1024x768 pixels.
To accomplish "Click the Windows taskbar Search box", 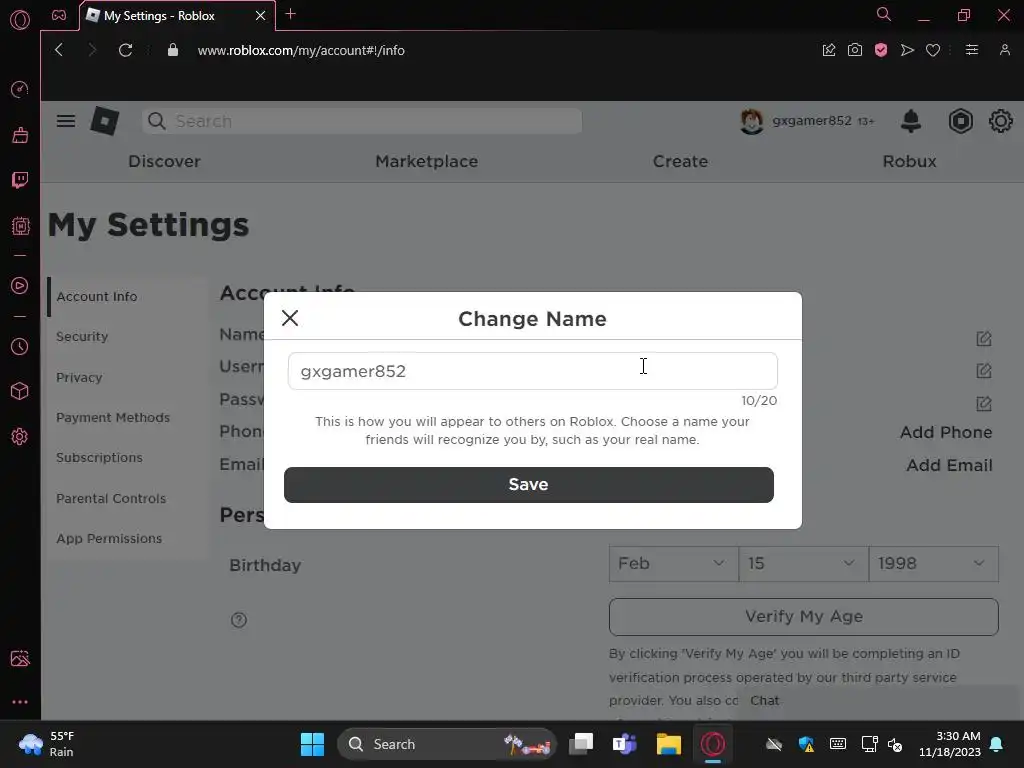I will [x=447, y=744].
